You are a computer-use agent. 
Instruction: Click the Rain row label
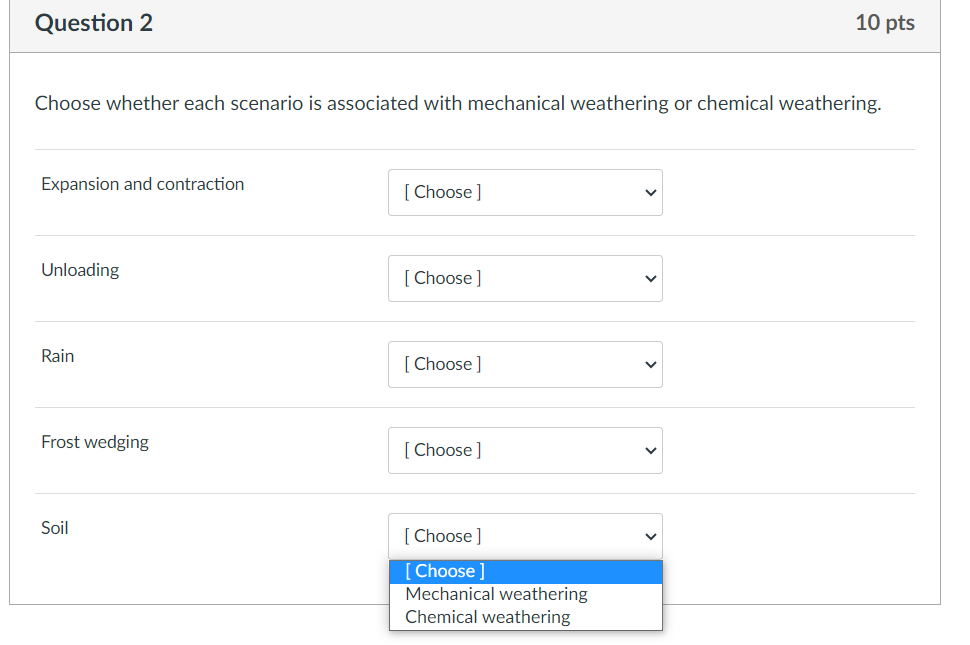tap(58, 356)
